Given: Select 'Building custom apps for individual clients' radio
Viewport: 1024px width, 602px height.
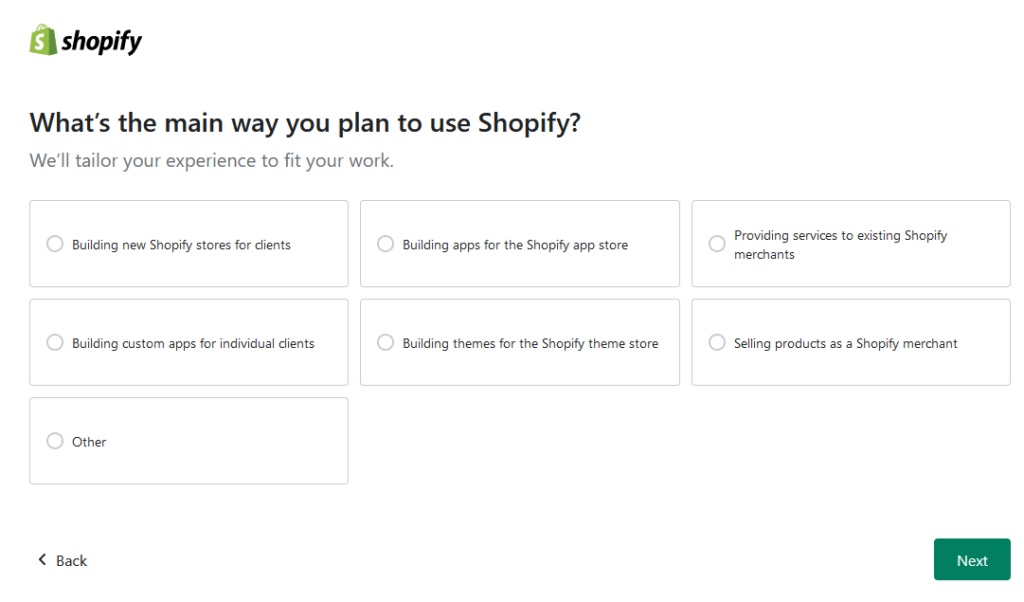Looking at the screenshot, I should (x=55, y=343).
